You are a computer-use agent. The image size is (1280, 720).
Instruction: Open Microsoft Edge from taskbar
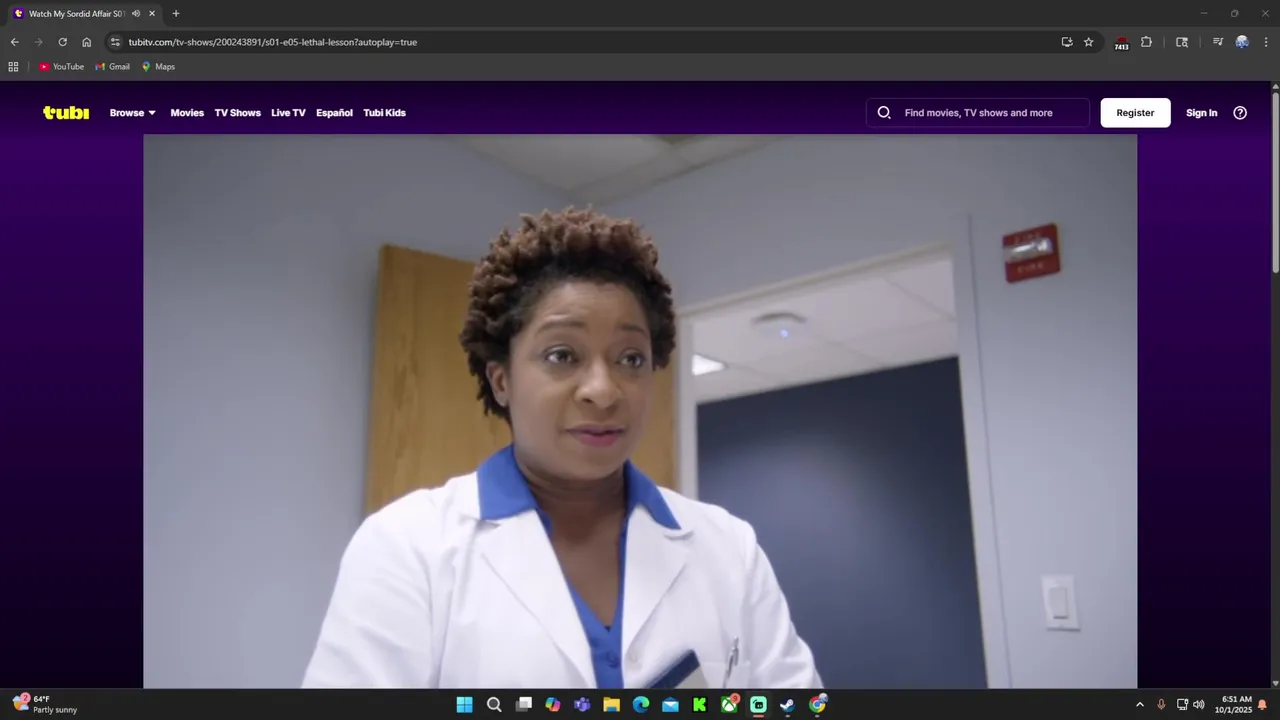[641, 705]
